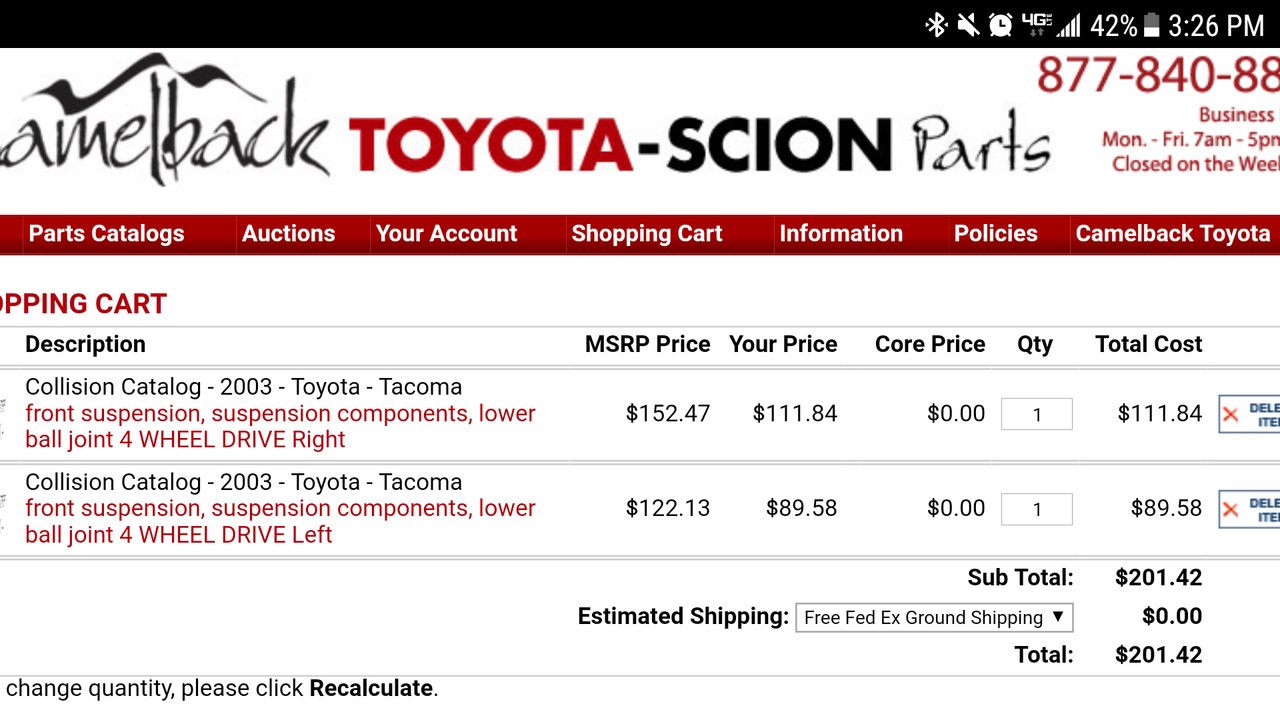This screenshot has height=720, width=1280.
Task: Delete the Right lower ball joint item
Action: [x=1249, y=414]
